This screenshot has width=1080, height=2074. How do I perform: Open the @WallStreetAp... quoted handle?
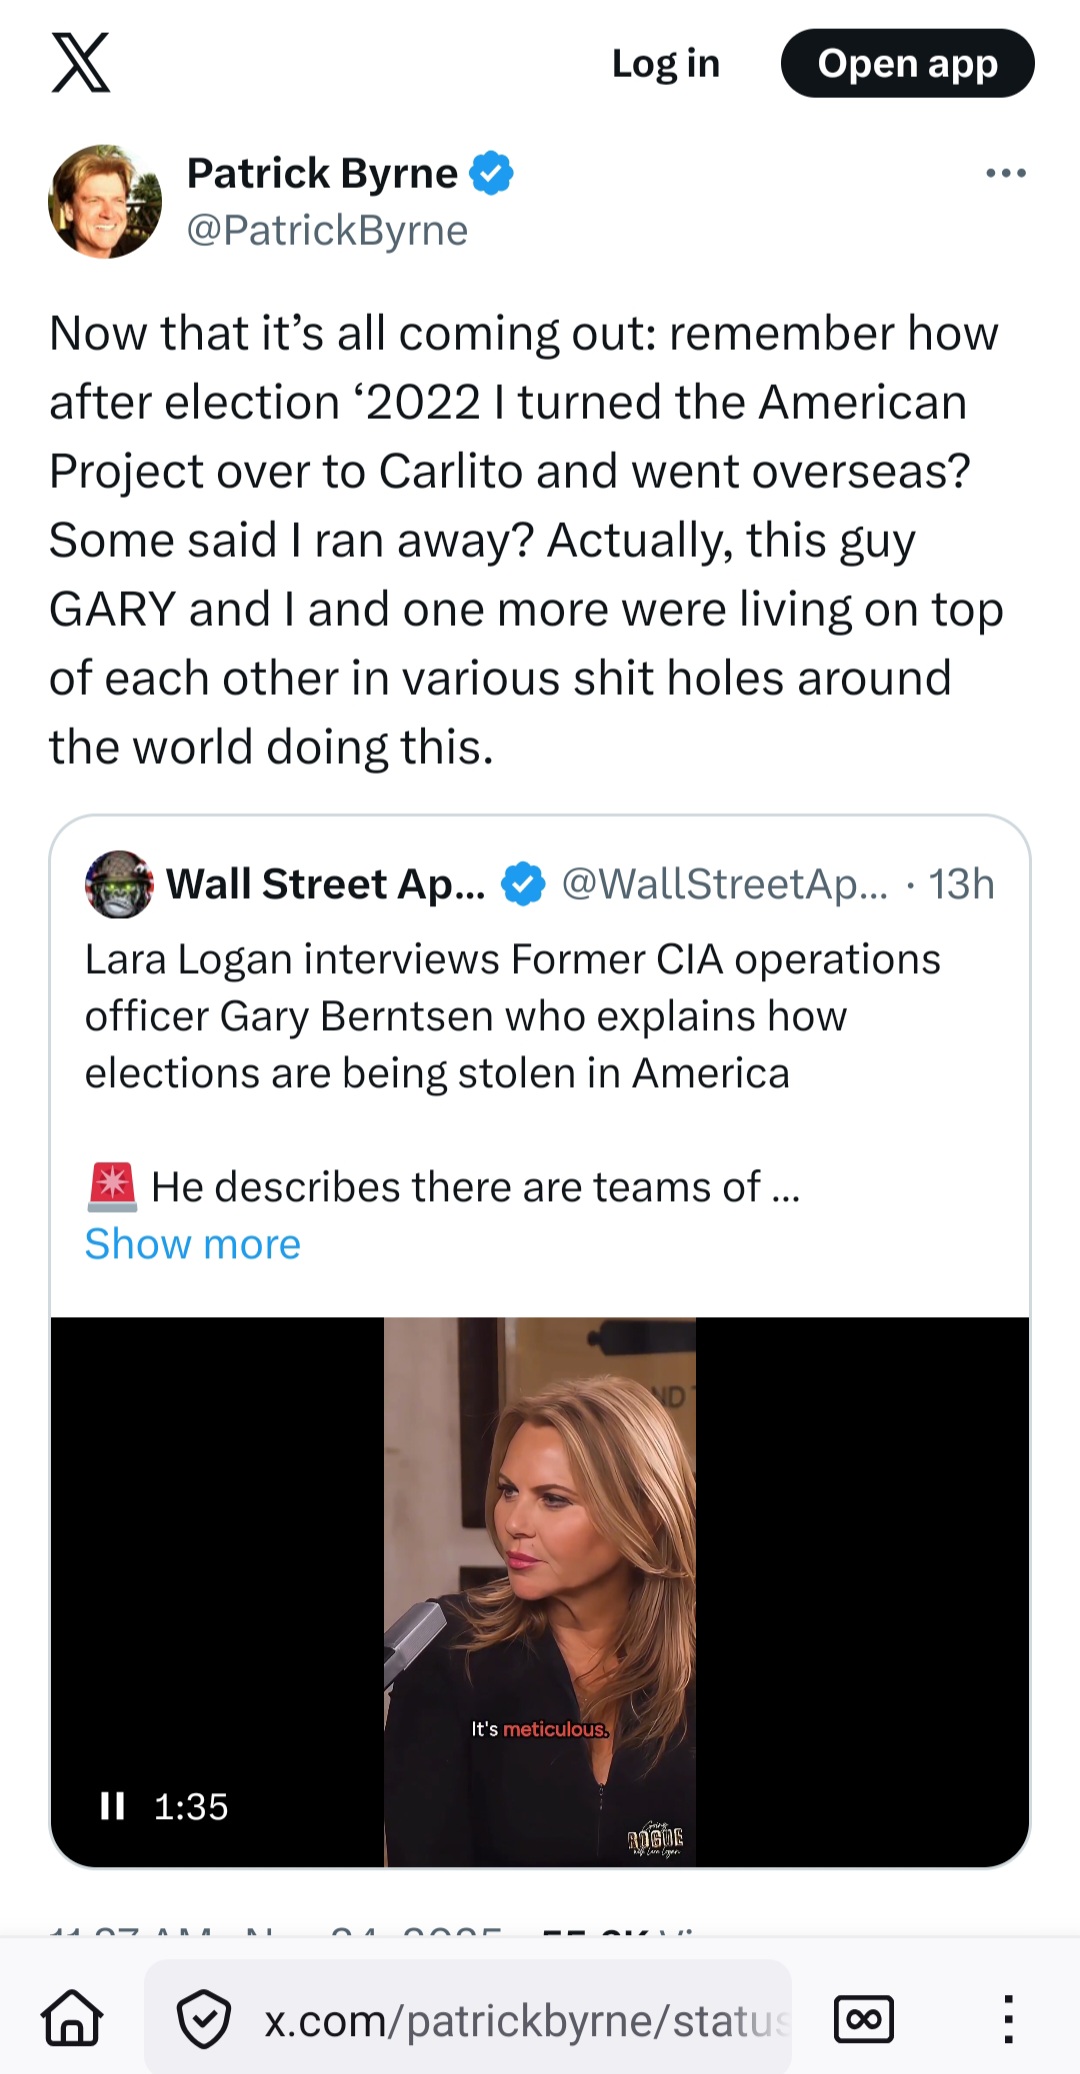click(724, 884)
